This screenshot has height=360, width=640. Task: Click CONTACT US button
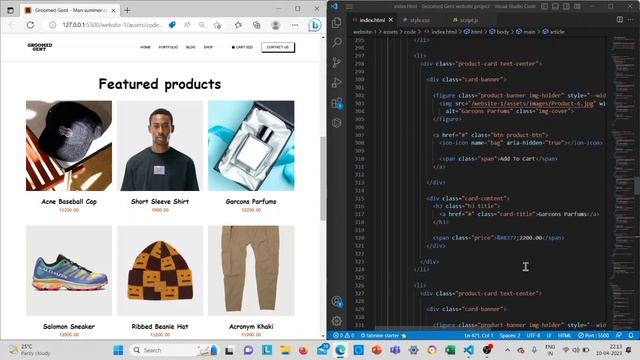click(x=278, y=47)
